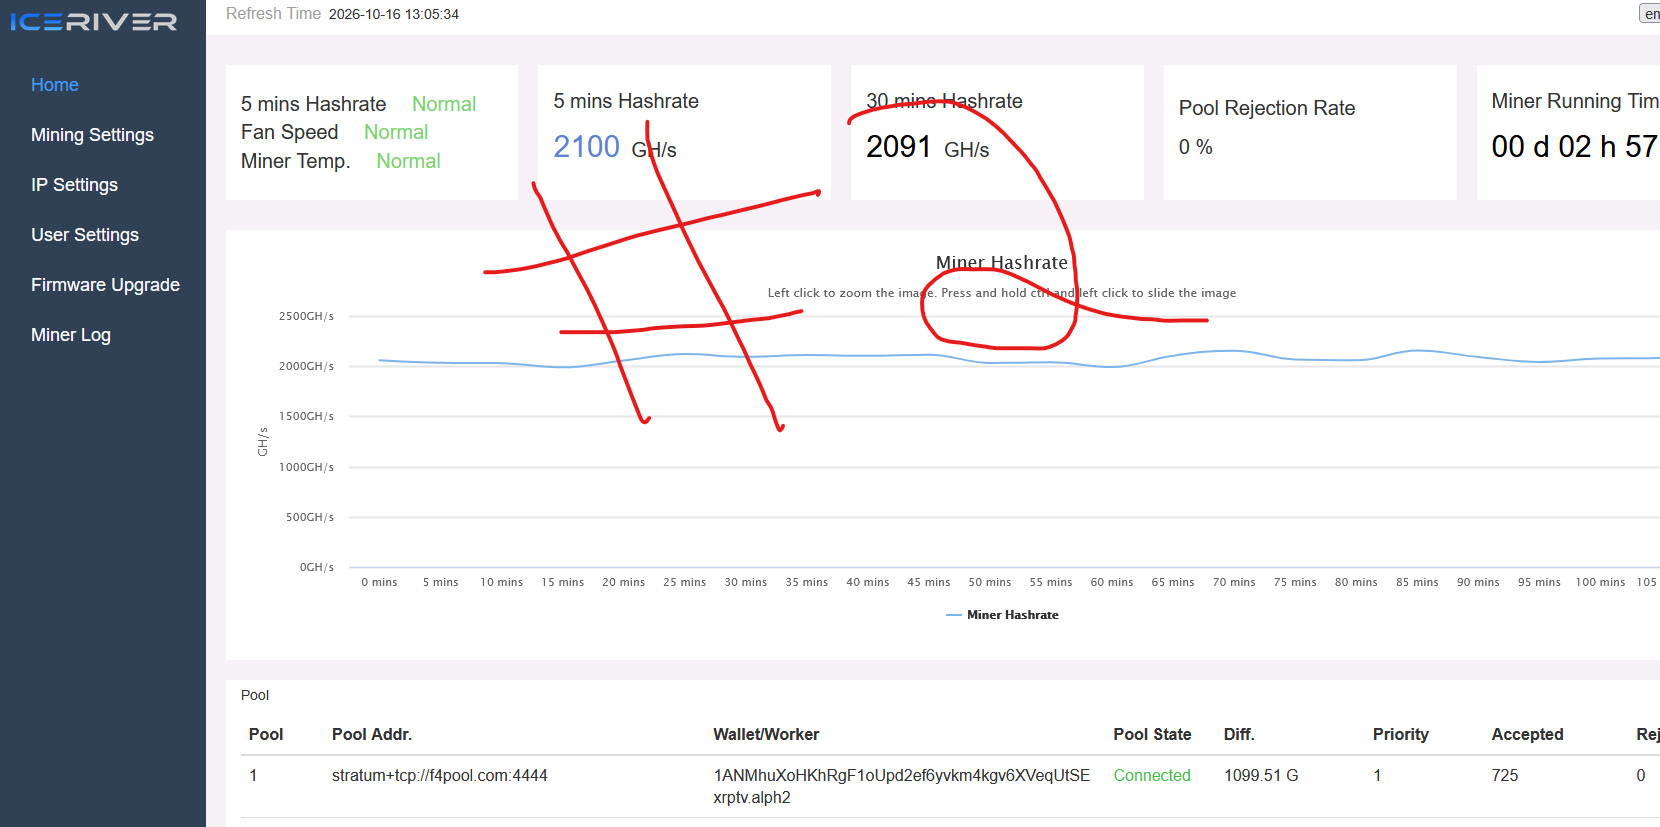Click the Normal status beside Miner Temp.
Screen dimensions: 1660x827
coord(408,161)
